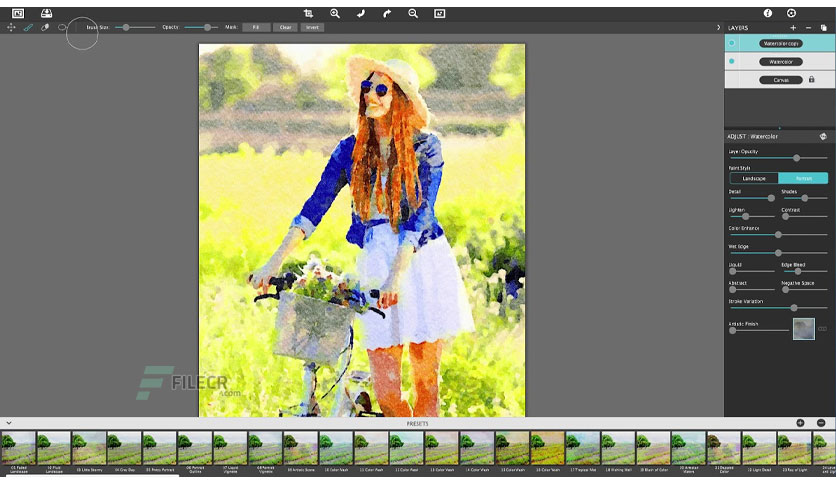Add a preset with the plus circle icon
Screen dimensions: 836x484
click(800, 423)
